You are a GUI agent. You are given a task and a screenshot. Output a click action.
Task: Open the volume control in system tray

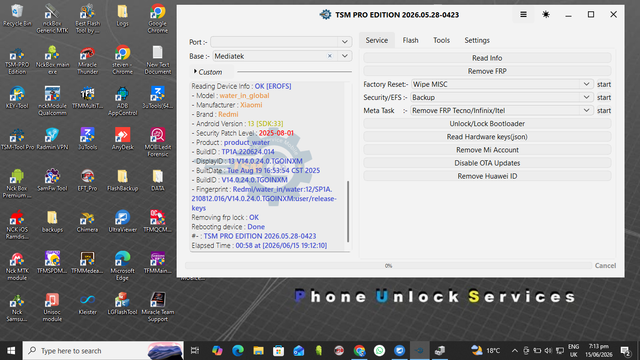548,351
